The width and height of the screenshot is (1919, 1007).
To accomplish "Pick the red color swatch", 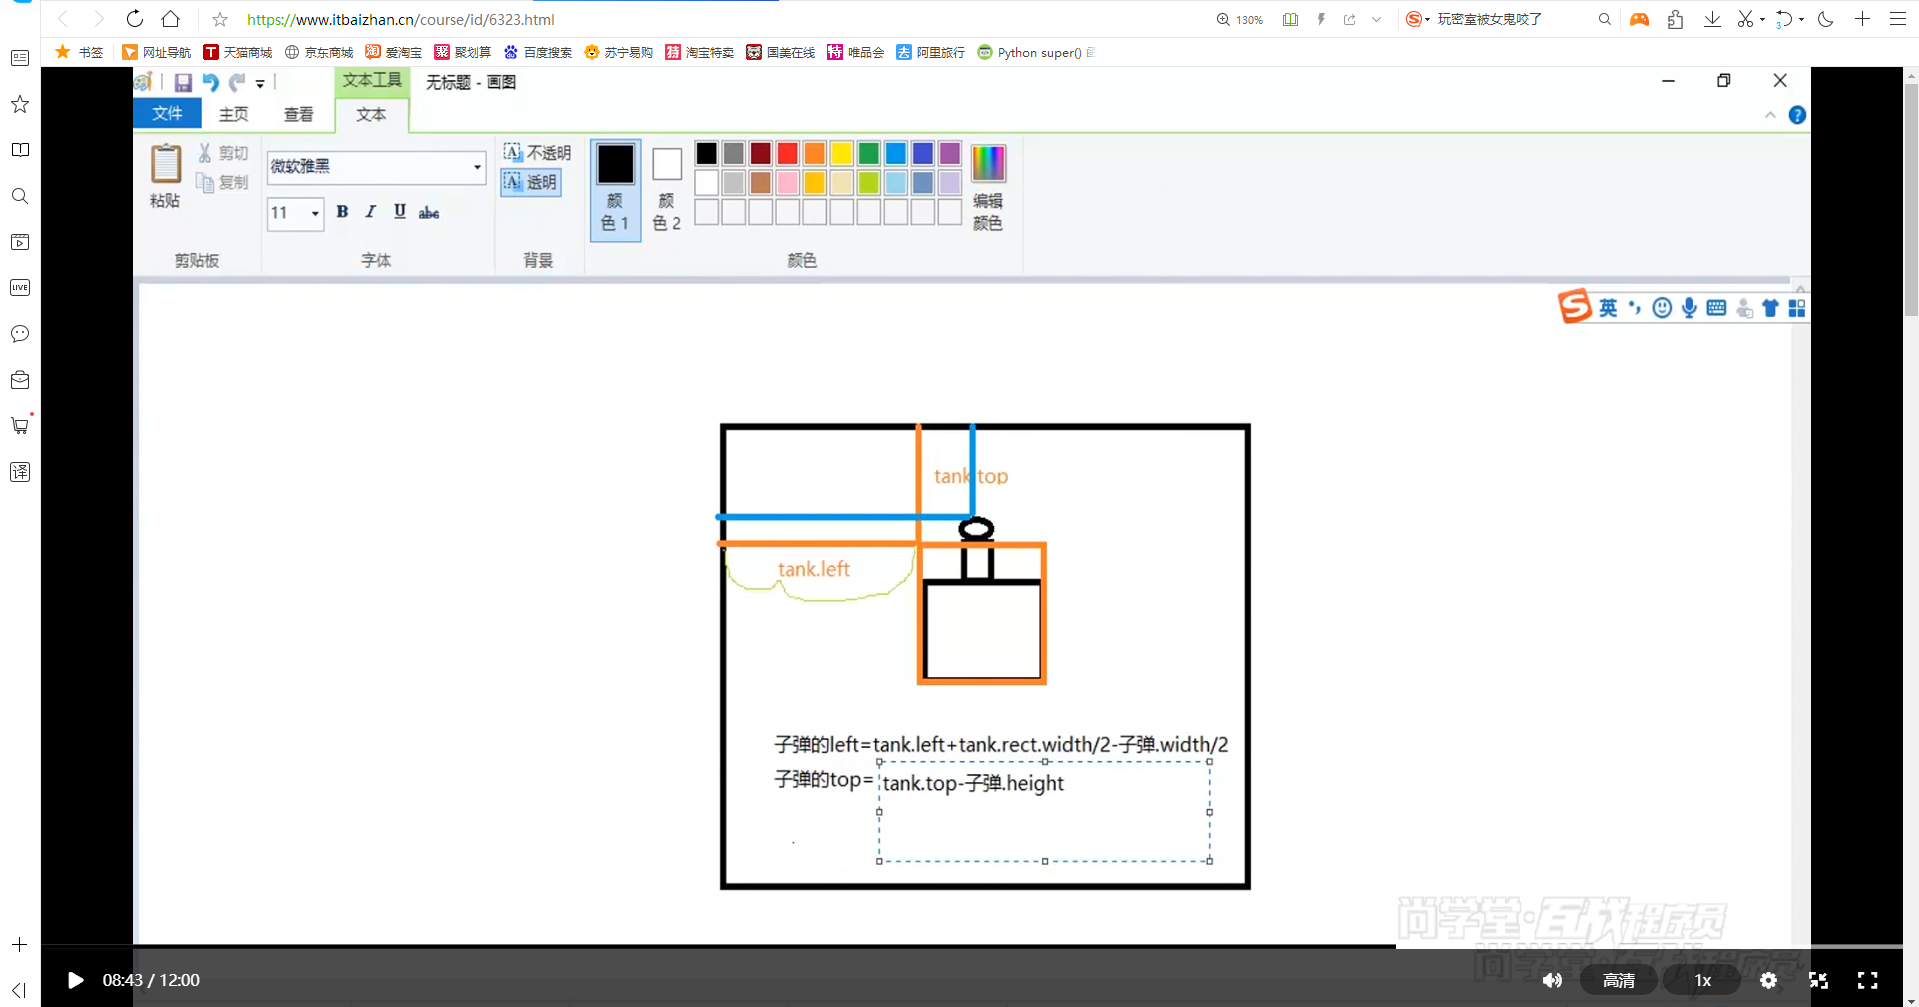I will [x=788, y=153].
